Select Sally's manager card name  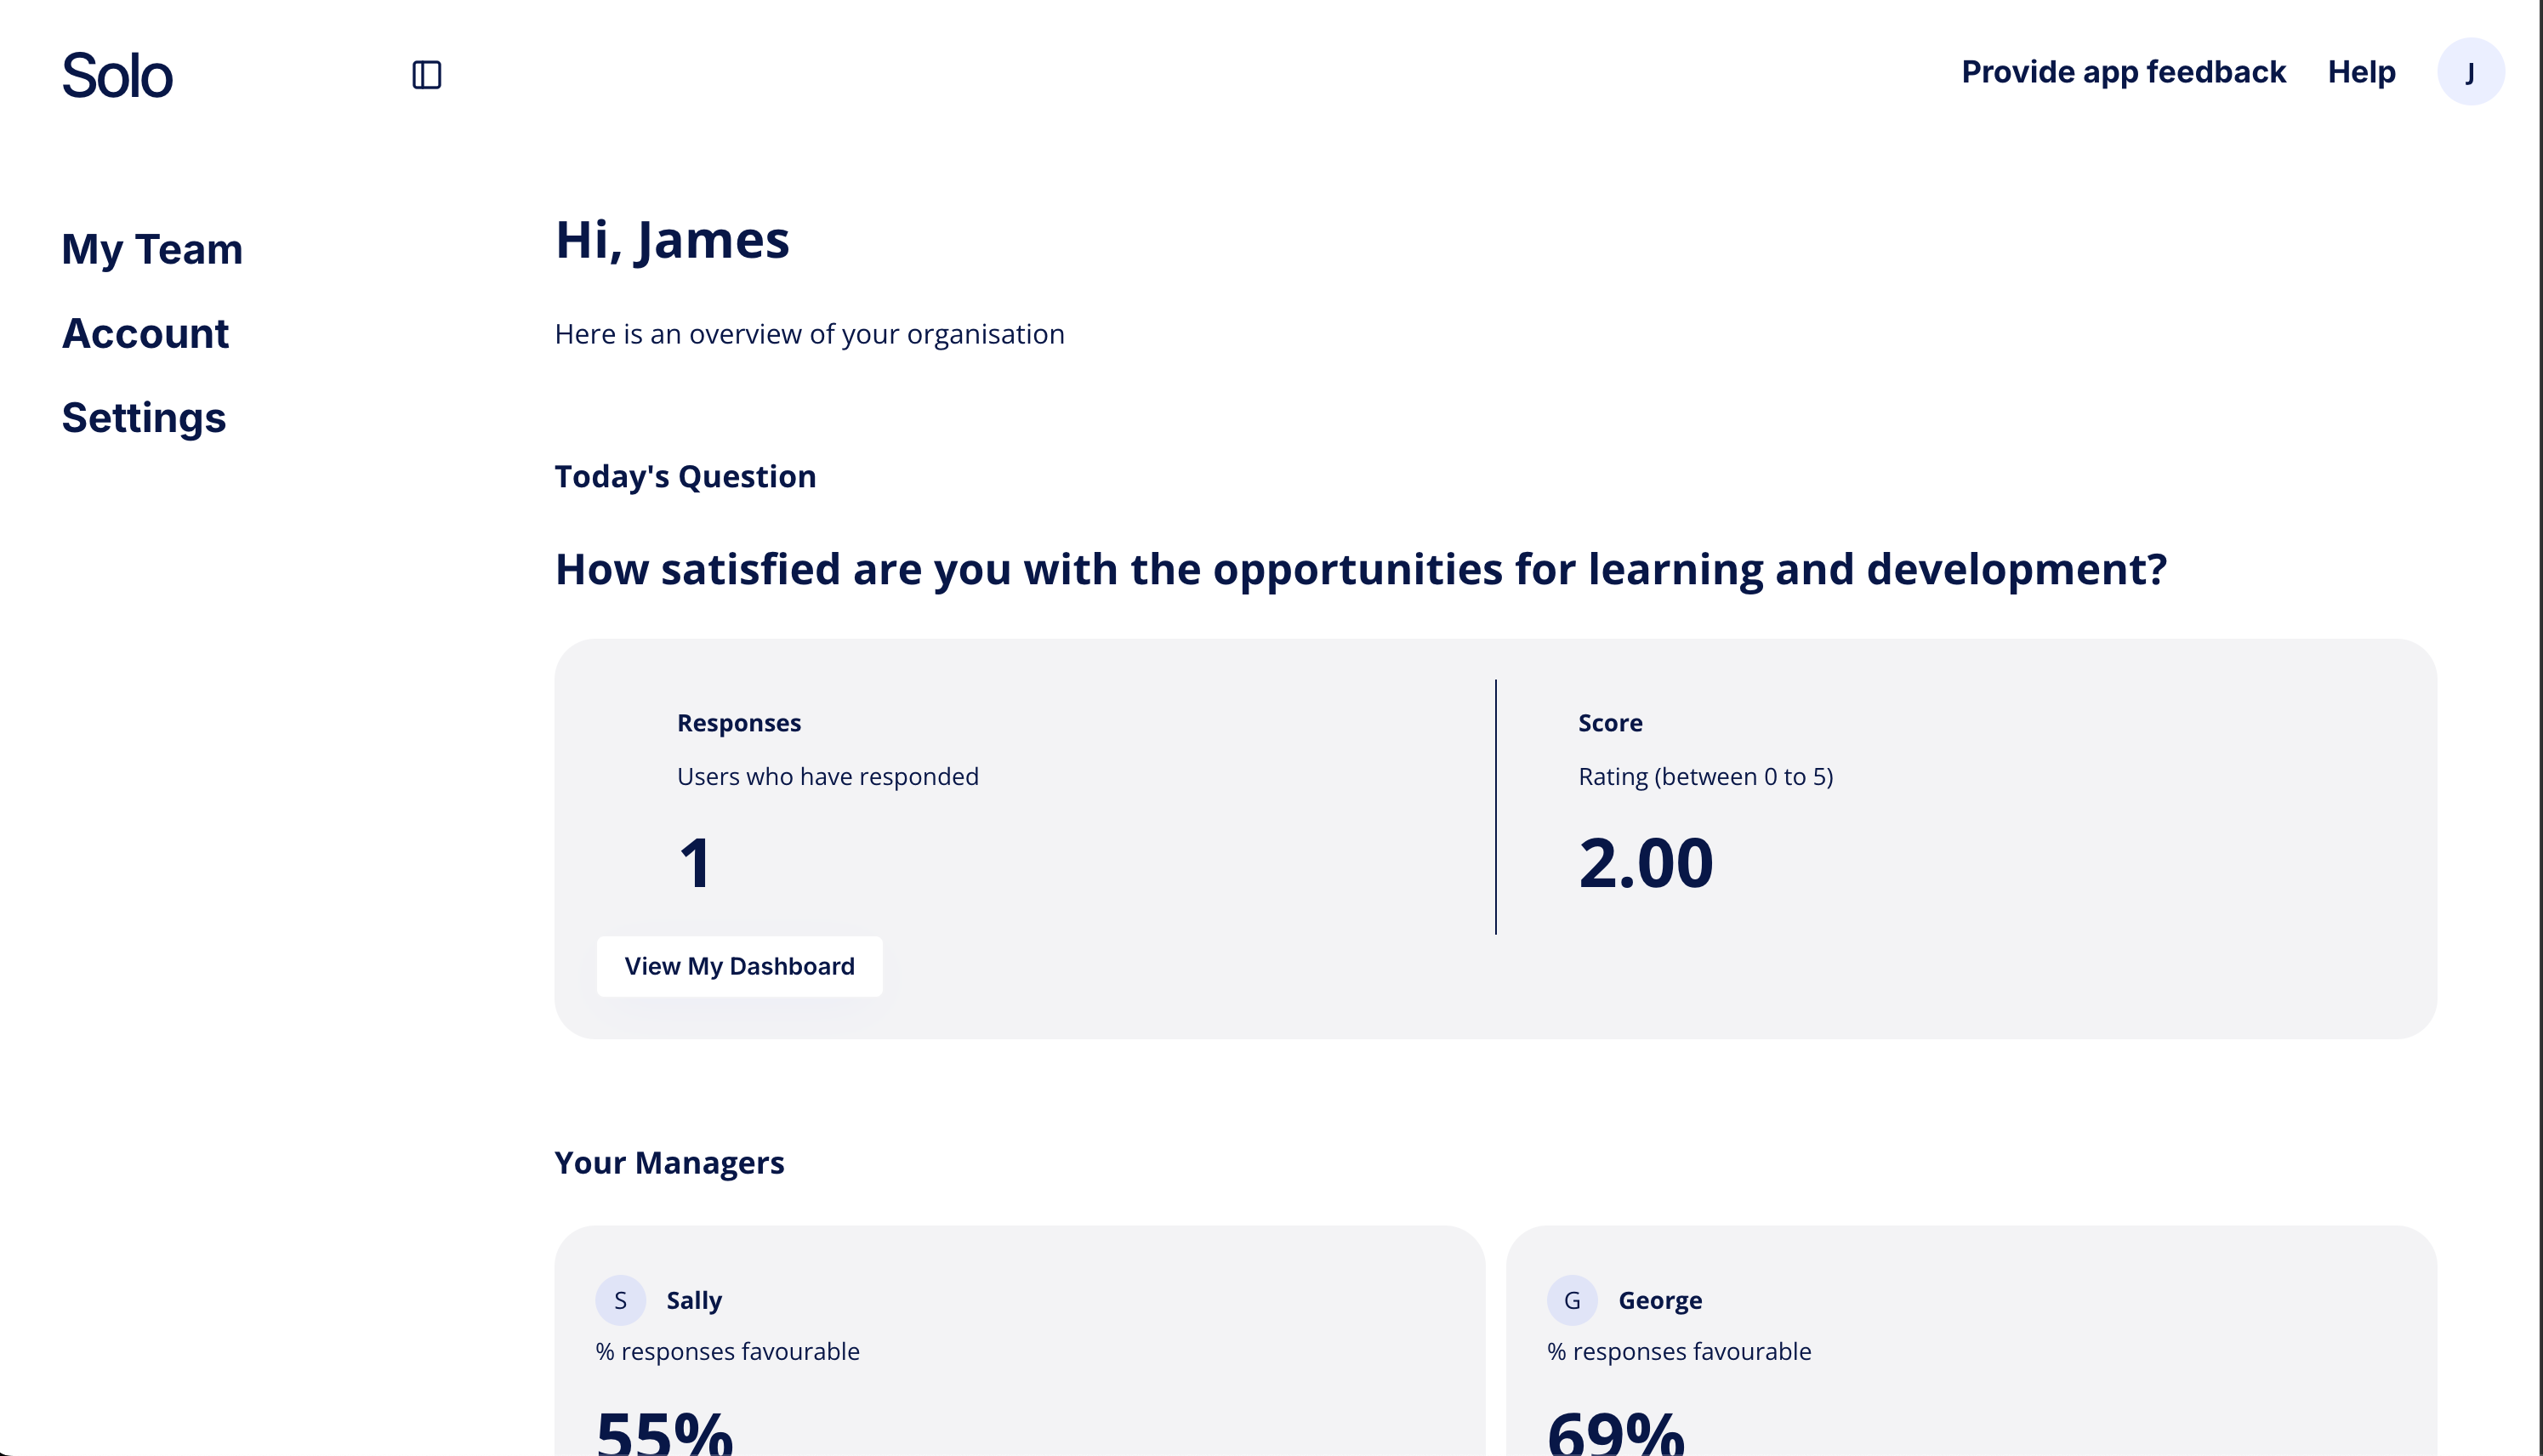pyautogui.click(x=694, y=1300)
